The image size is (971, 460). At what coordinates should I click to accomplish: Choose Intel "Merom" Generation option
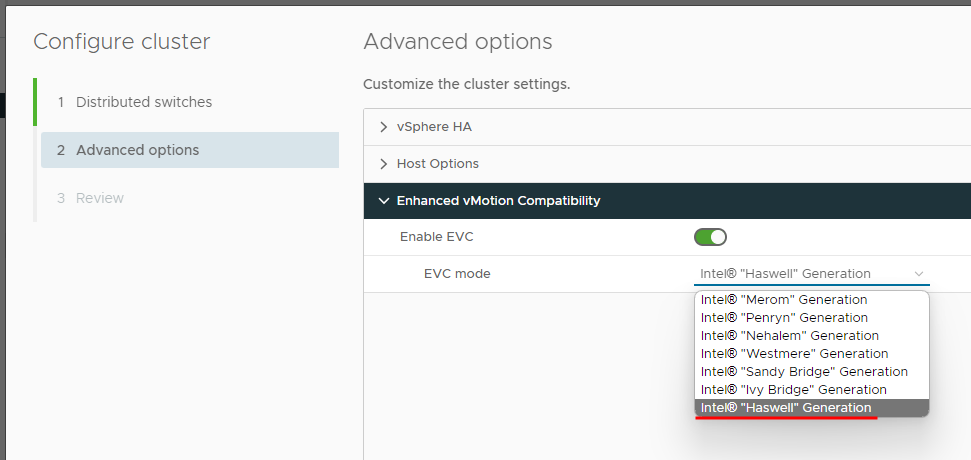812,300
